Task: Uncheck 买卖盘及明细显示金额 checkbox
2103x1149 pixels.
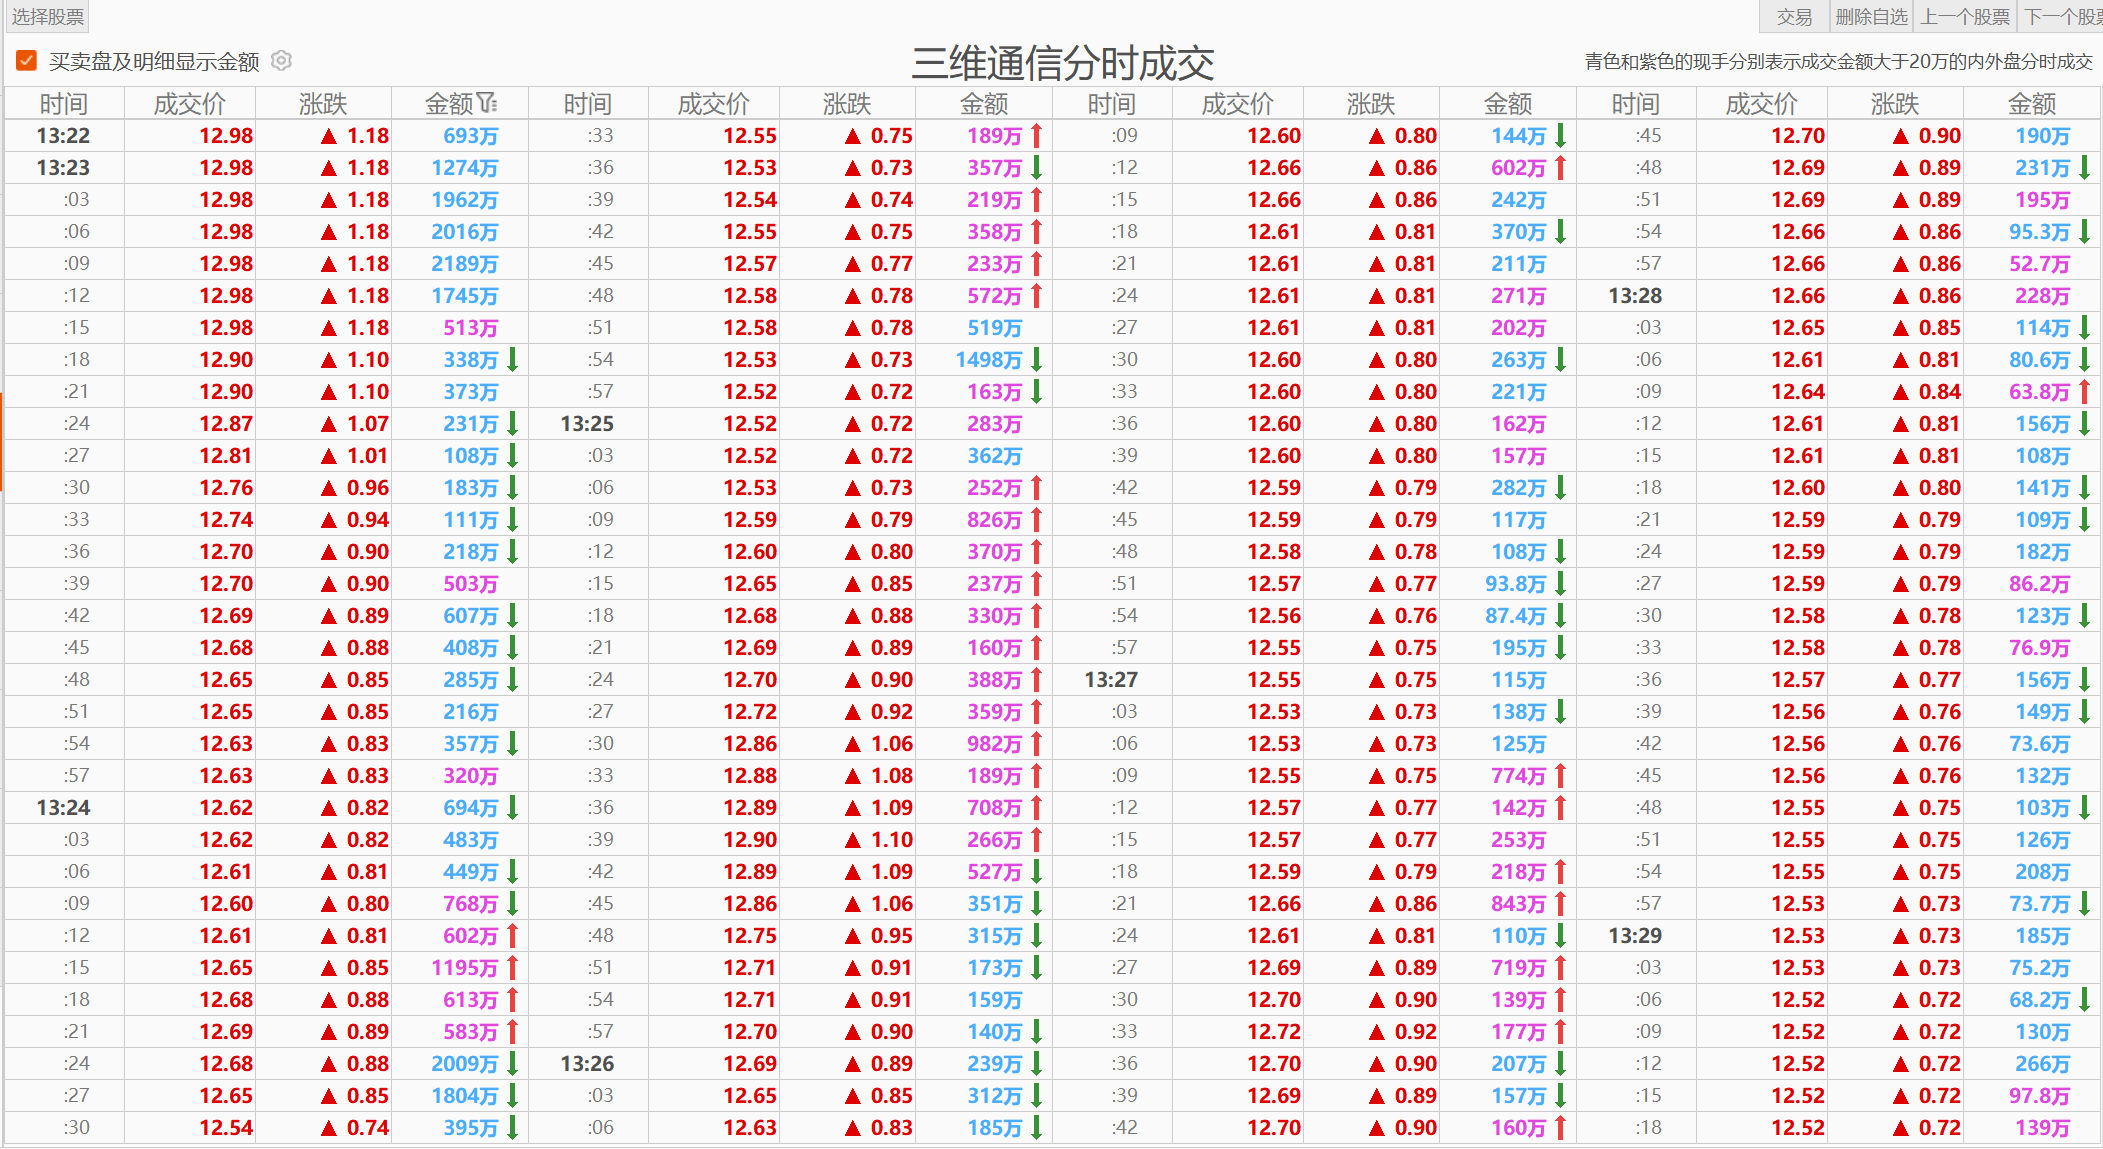Action: (x=27, y=61)
